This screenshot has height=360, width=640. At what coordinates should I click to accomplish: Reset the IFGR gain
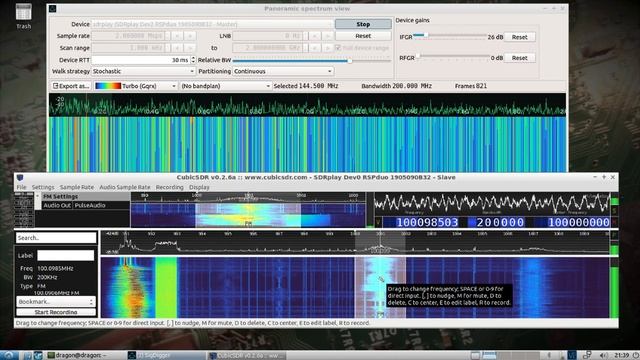pyautogui.click(x=519, y=37)
